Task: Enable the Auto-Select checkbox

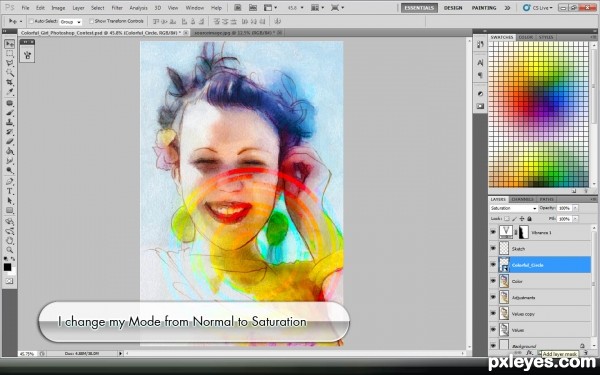Action: (x=32, y=21)
